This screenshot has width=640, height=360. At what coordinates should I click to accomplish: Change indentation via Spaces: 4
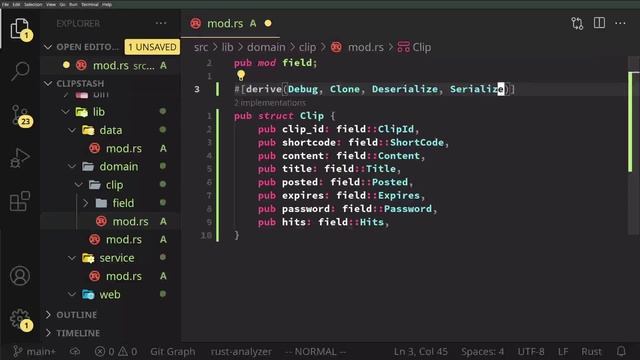[482, 351]
